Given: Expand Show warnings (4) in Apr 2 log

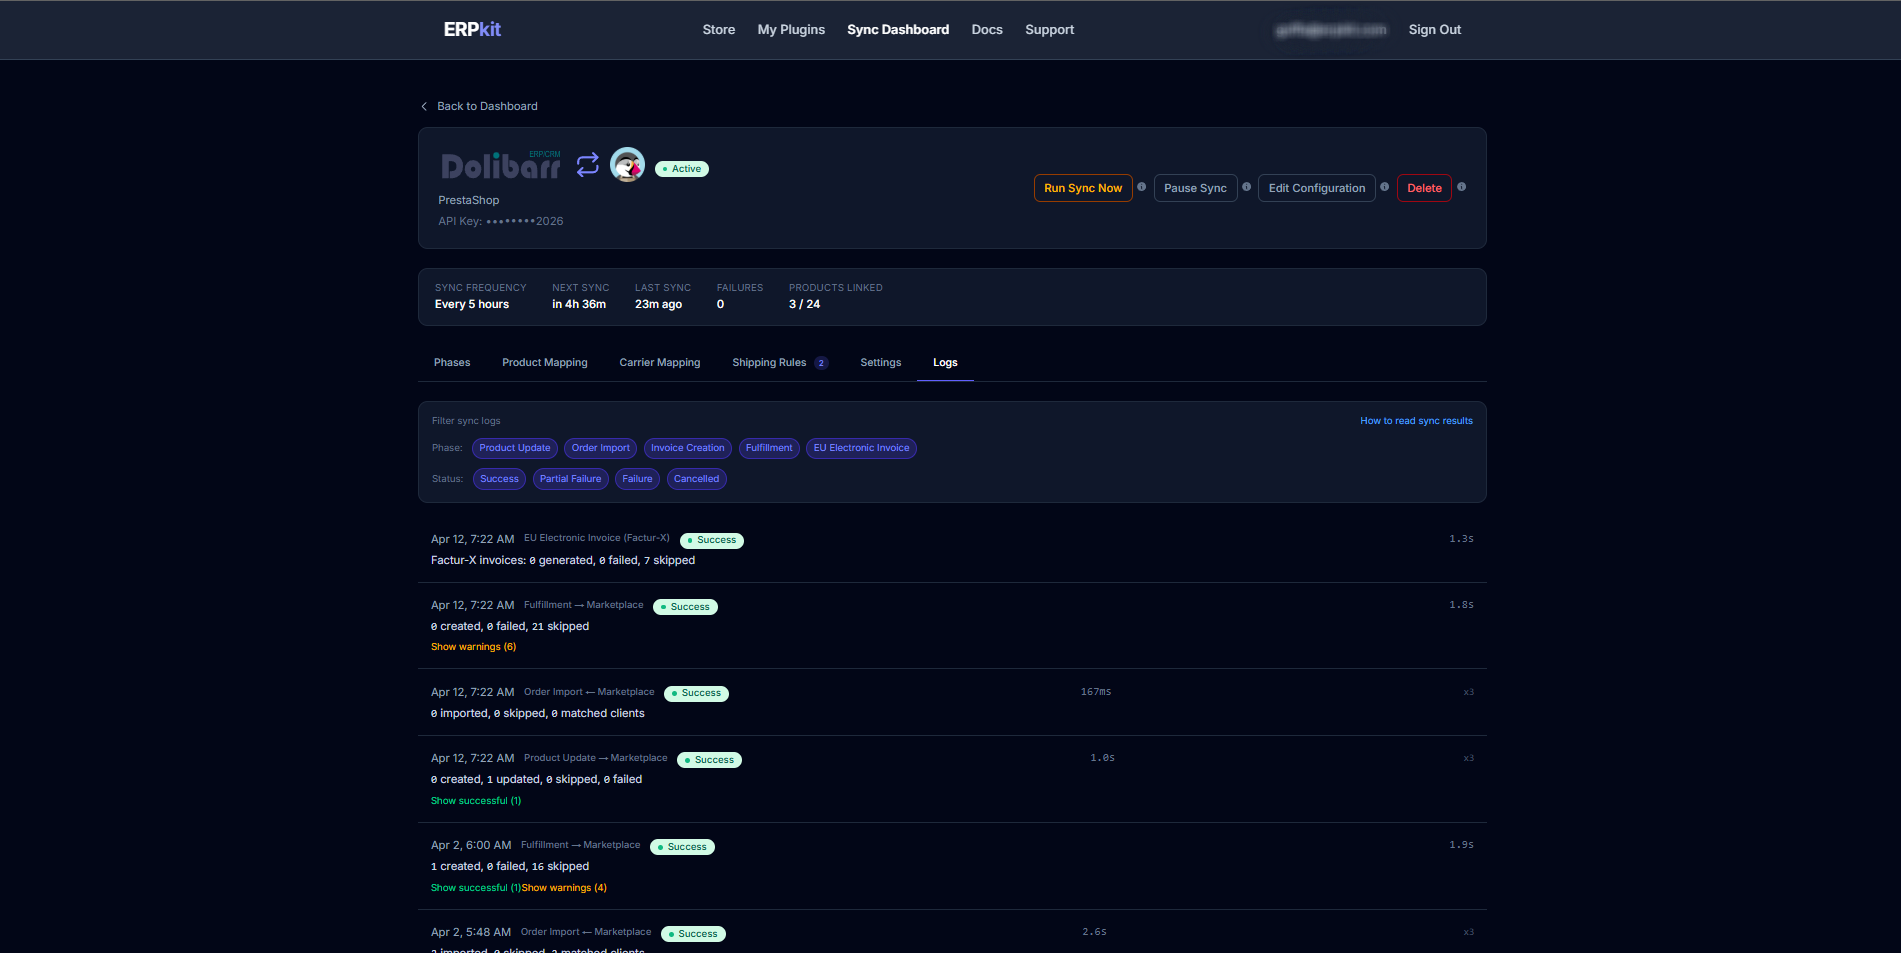Looking at the screenshot, I should pyautogui.click(x=564, y=888).
